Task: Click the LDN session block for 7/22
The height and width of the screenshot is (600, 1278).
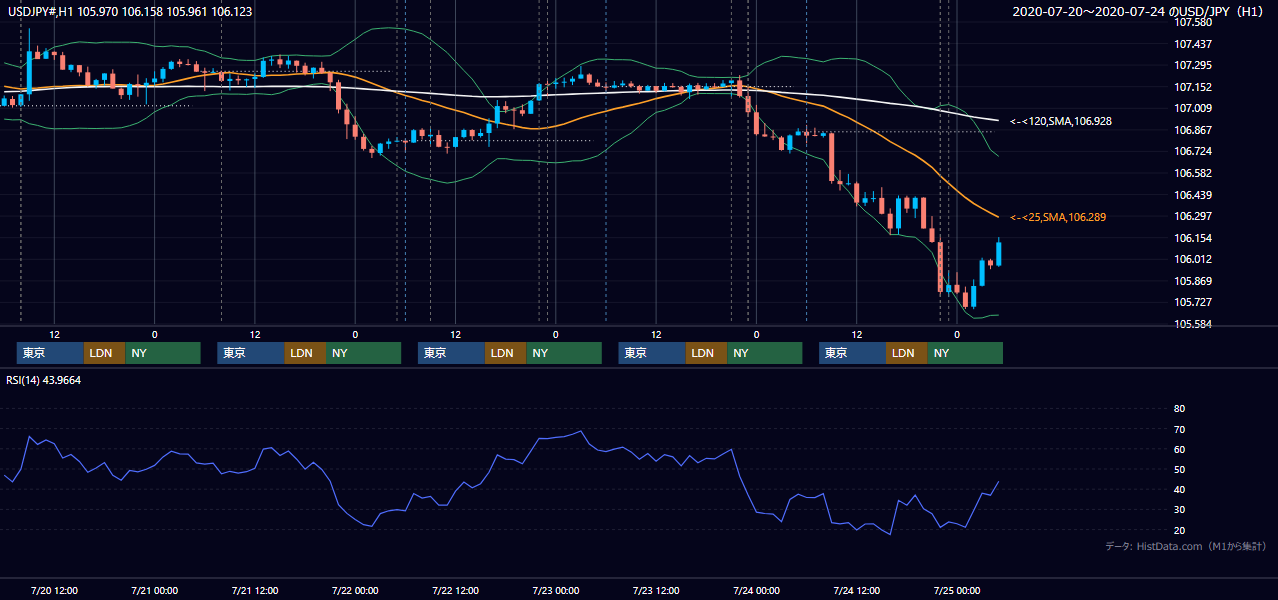Action: 505,353
